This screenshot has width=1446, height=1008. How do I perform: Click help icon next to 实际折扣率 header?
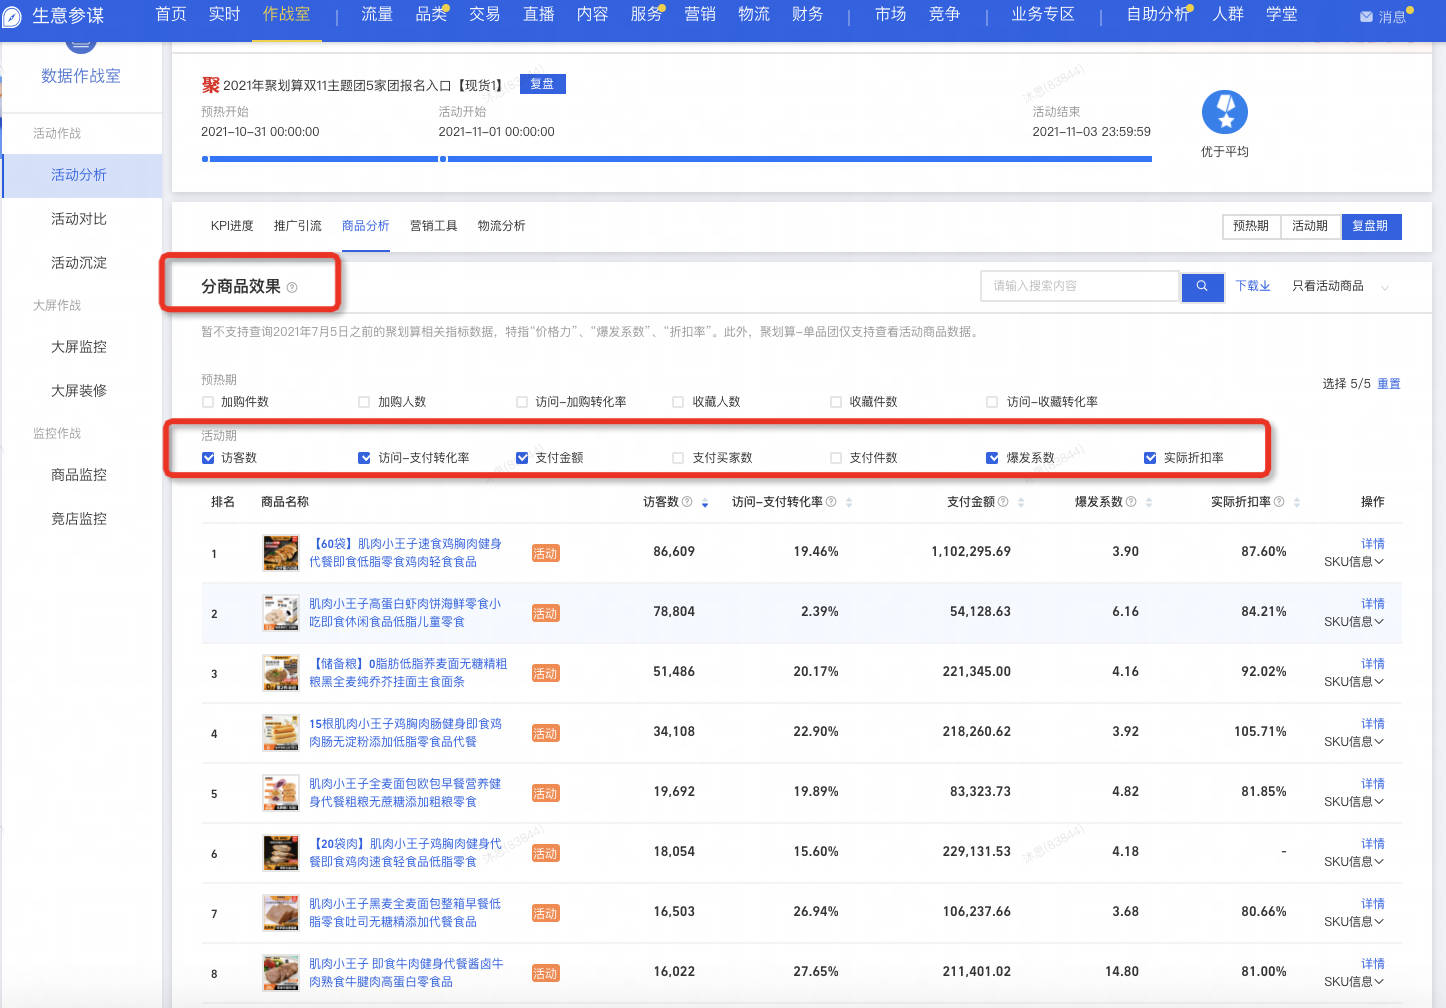(1279, 502)
